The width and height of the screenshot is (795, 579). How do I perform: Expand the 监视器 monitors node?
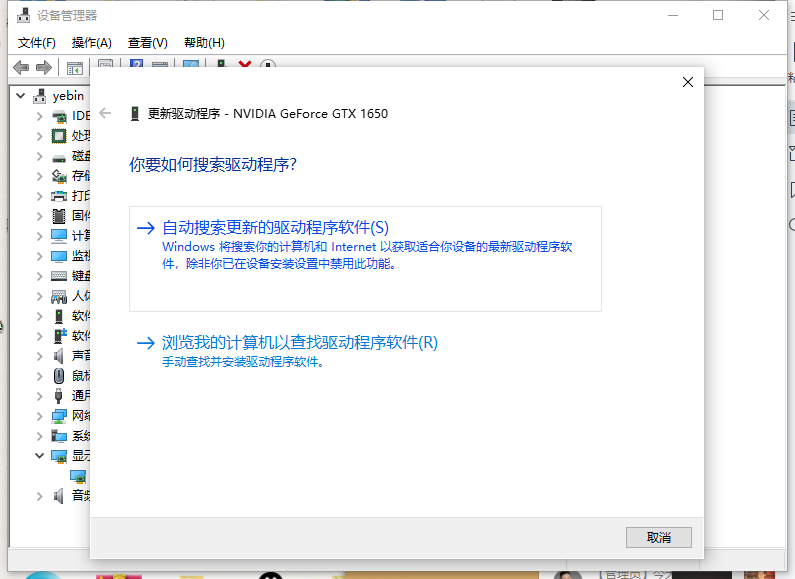click(40, 256)
